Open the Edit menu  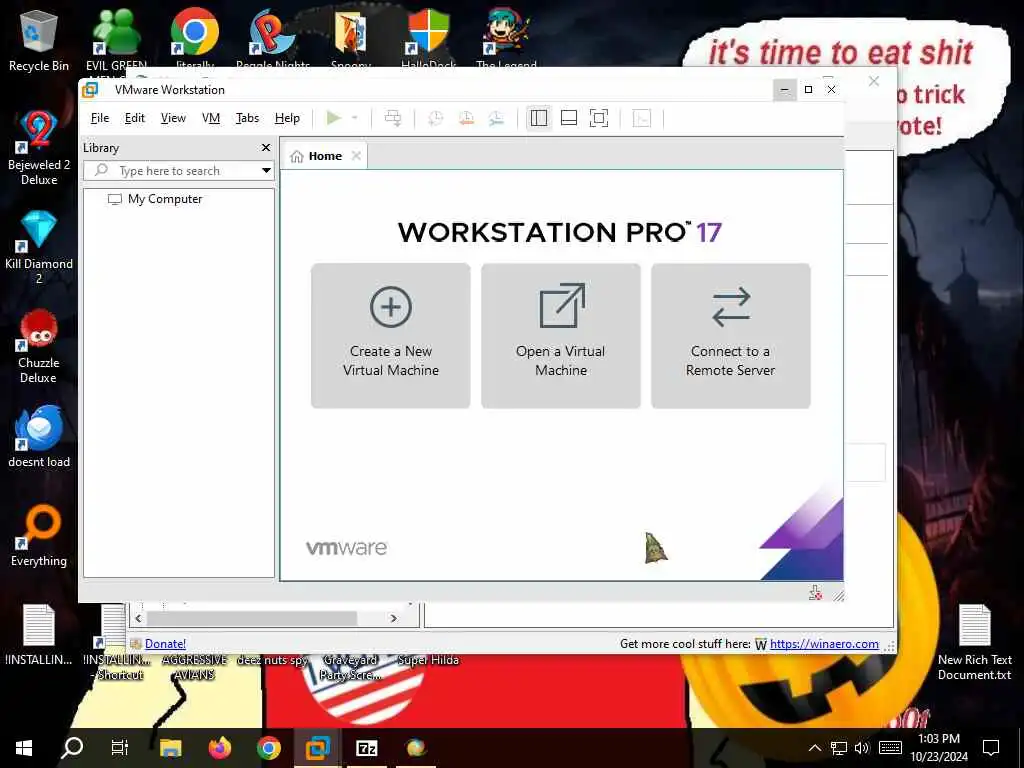(x=135, y=118)
